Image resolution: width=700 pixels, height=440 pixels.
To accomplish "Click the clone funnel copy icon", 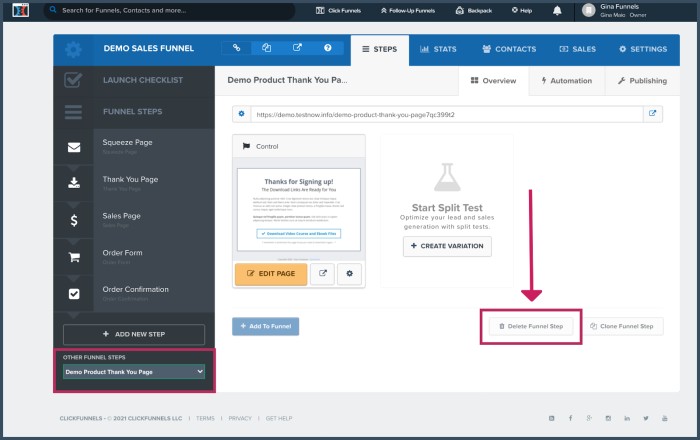I will [267, 48].
